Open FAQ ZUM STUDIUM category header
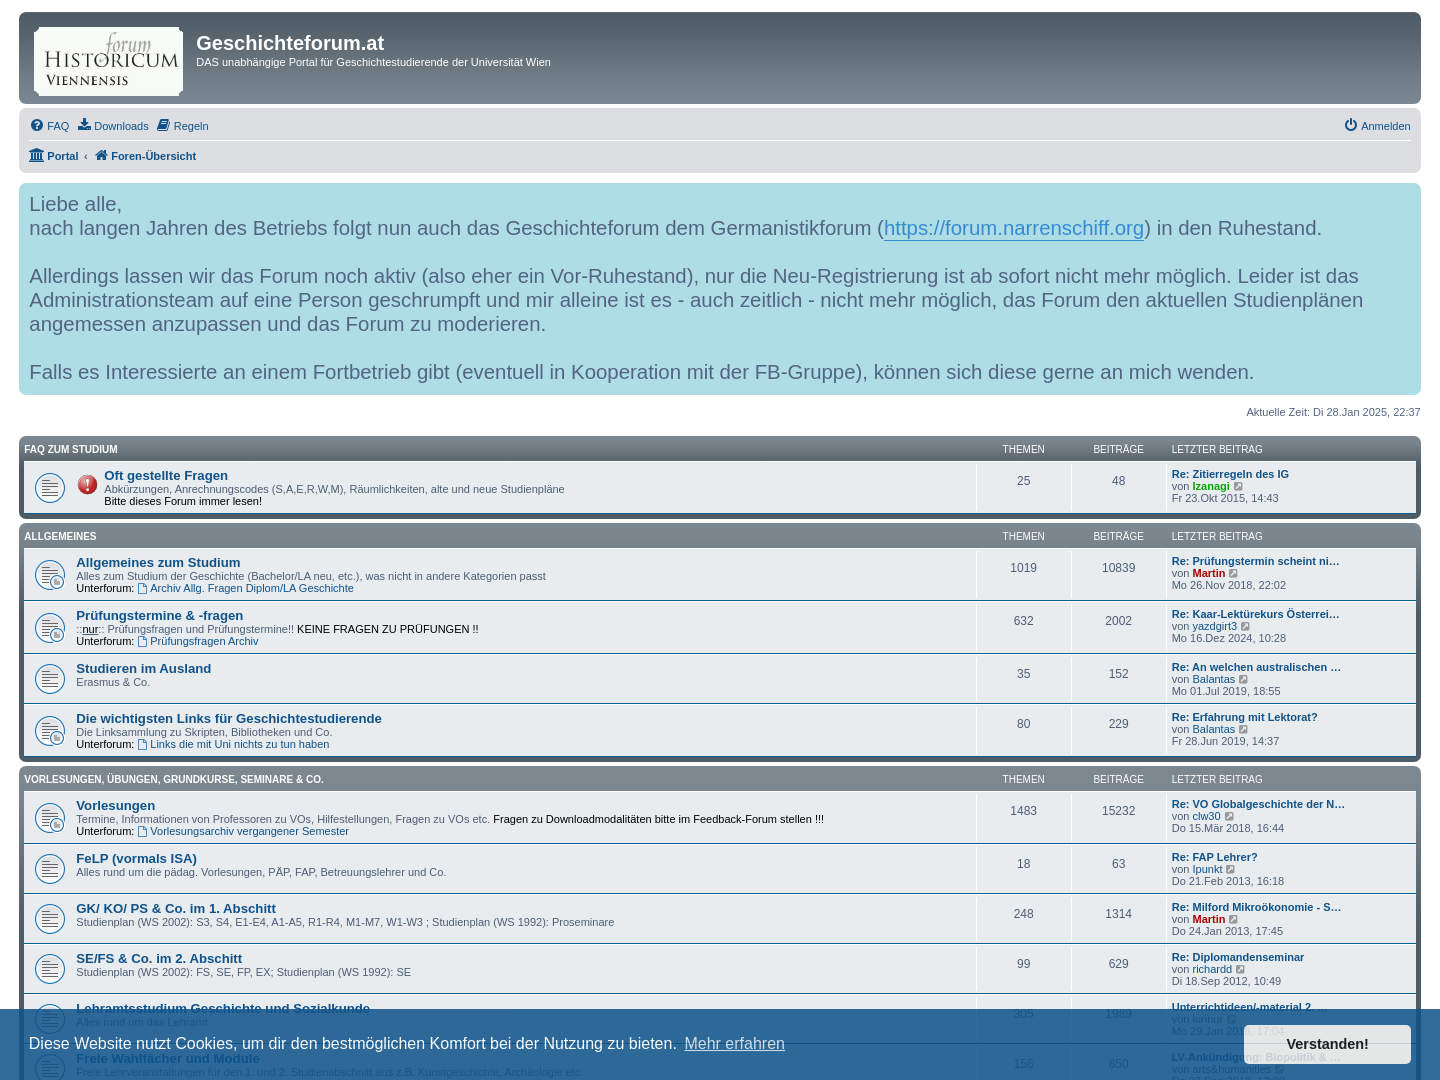This screenshot has height=1080, width=1440. [x=71, y=450]
